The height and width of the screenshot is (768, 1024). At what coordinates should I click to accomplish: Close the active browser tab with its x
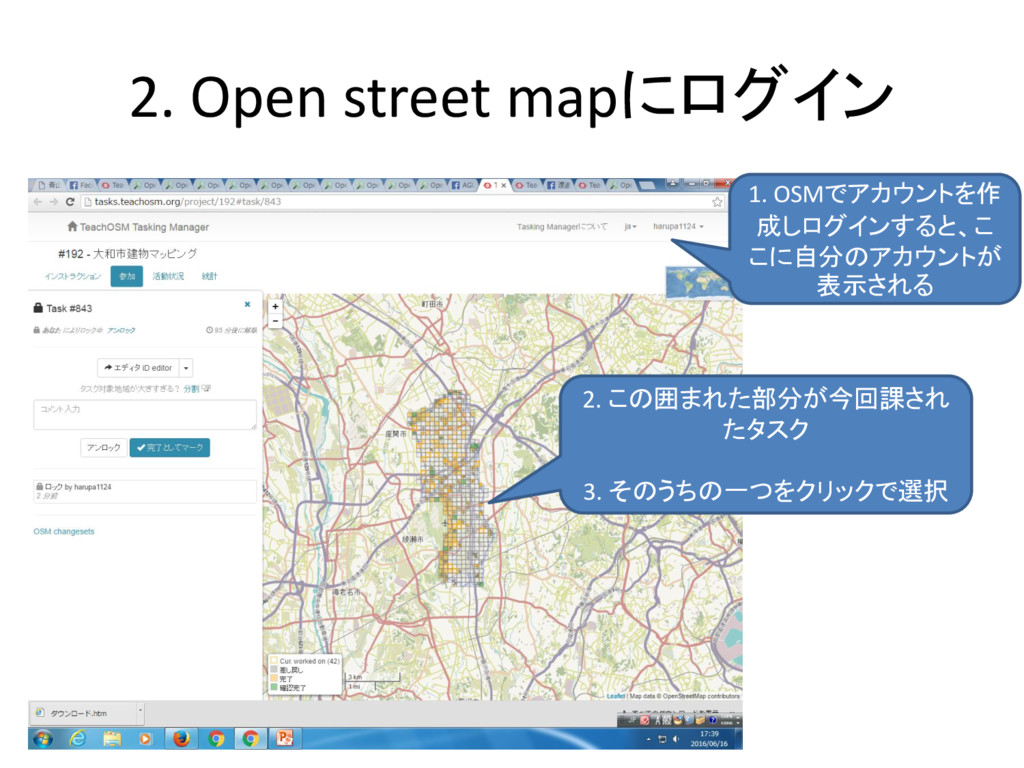coord(504,185)
